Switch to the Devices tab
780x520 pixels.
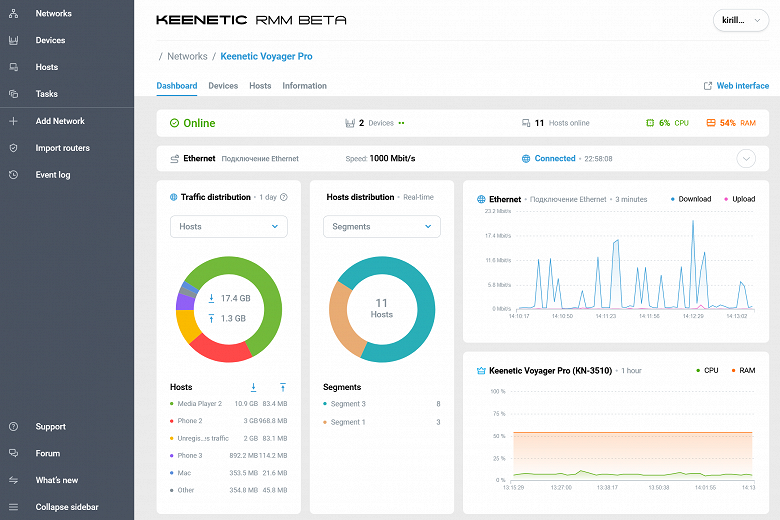click(x=223, y=86)
